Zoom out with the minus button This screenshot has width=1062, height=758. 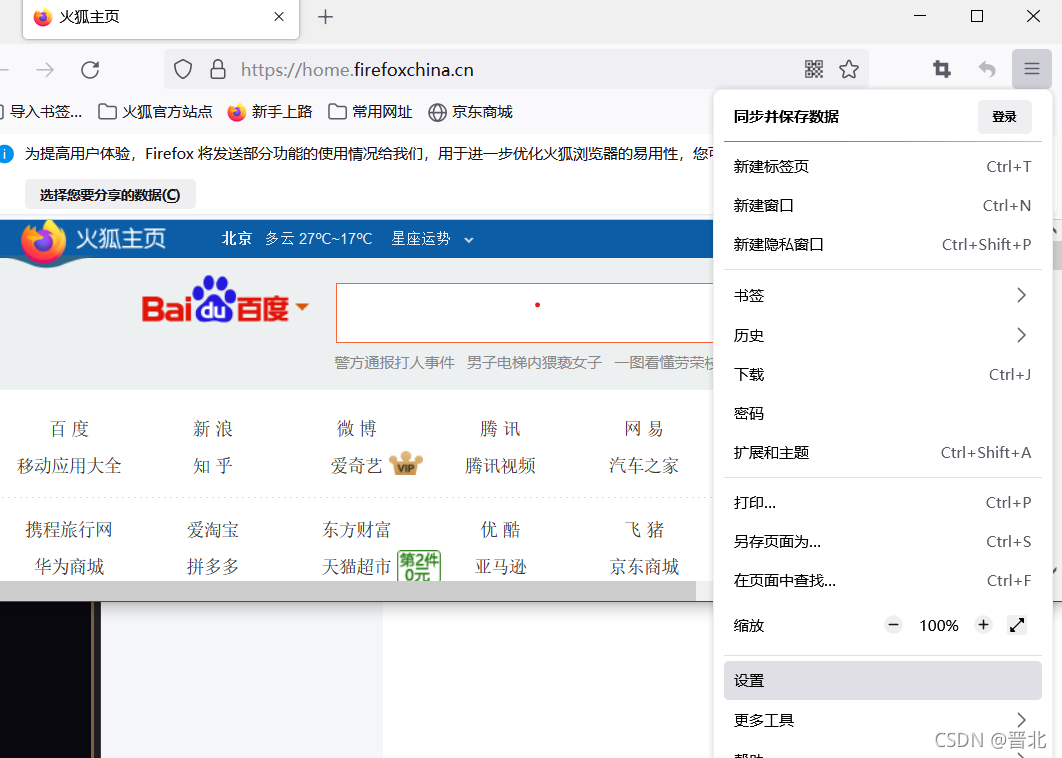893,625
